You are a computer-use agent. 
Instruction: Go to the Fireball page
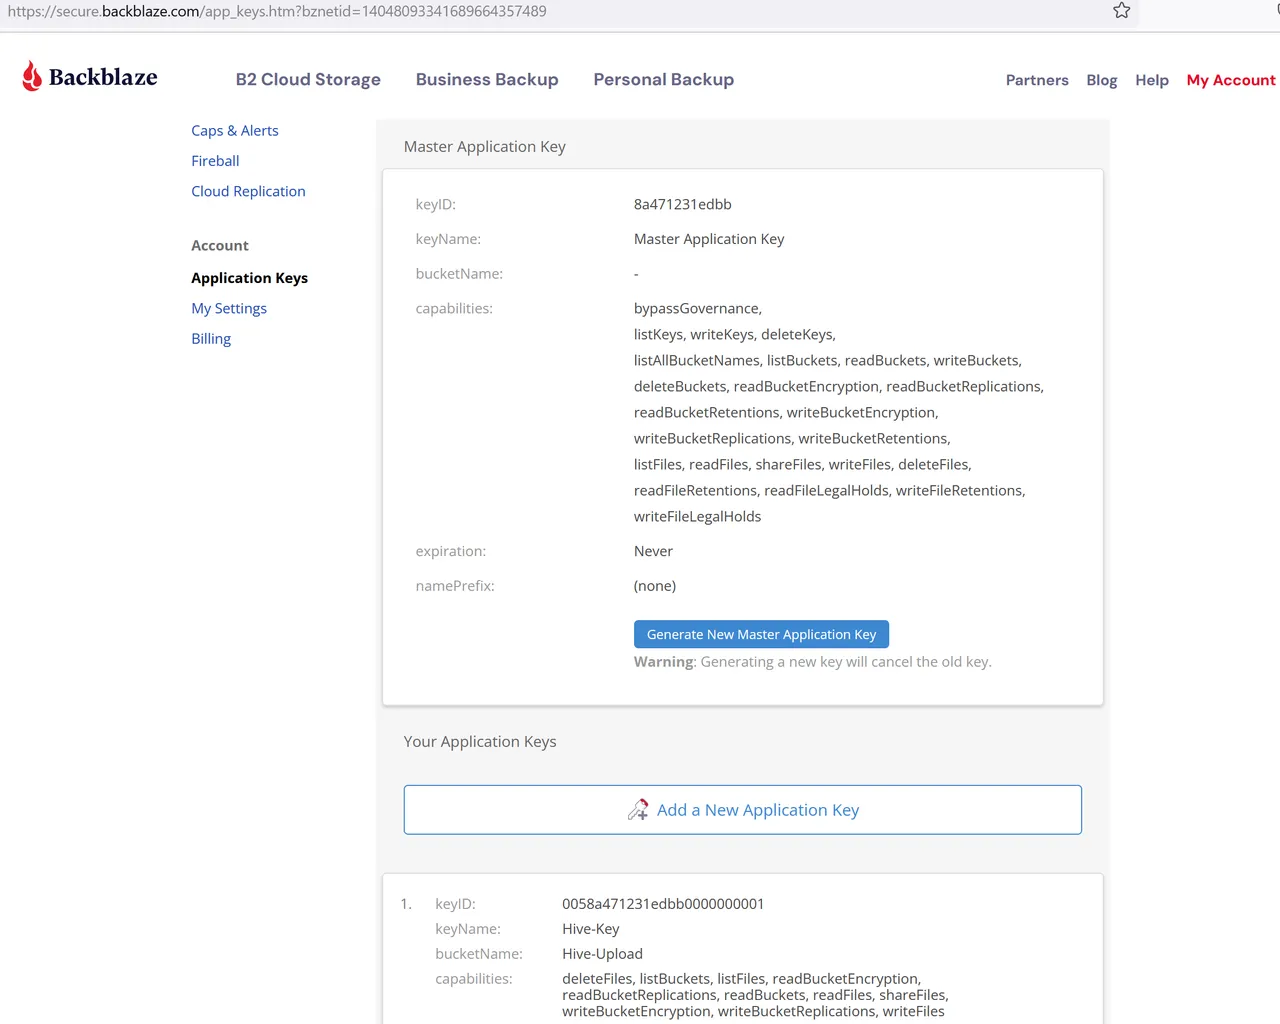coord(215,160)
